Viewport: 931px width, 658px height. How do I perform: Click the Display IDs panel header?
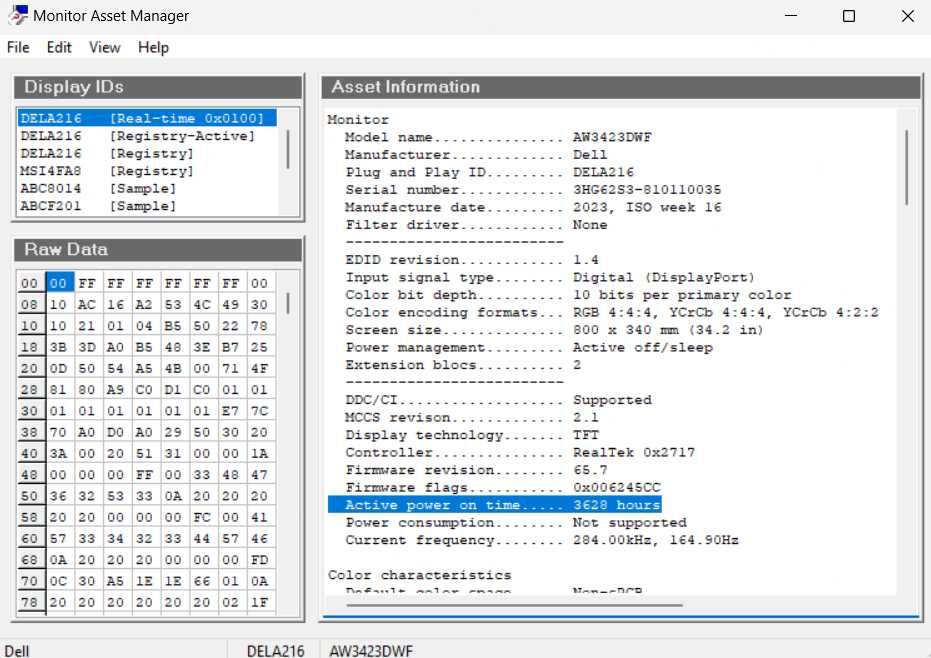158,87
